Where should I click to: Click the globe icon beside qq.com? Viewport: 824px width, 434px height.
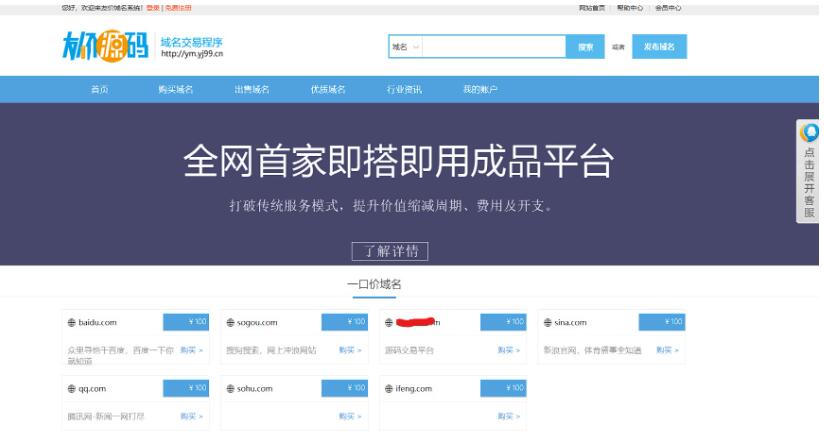pos(71,389)
